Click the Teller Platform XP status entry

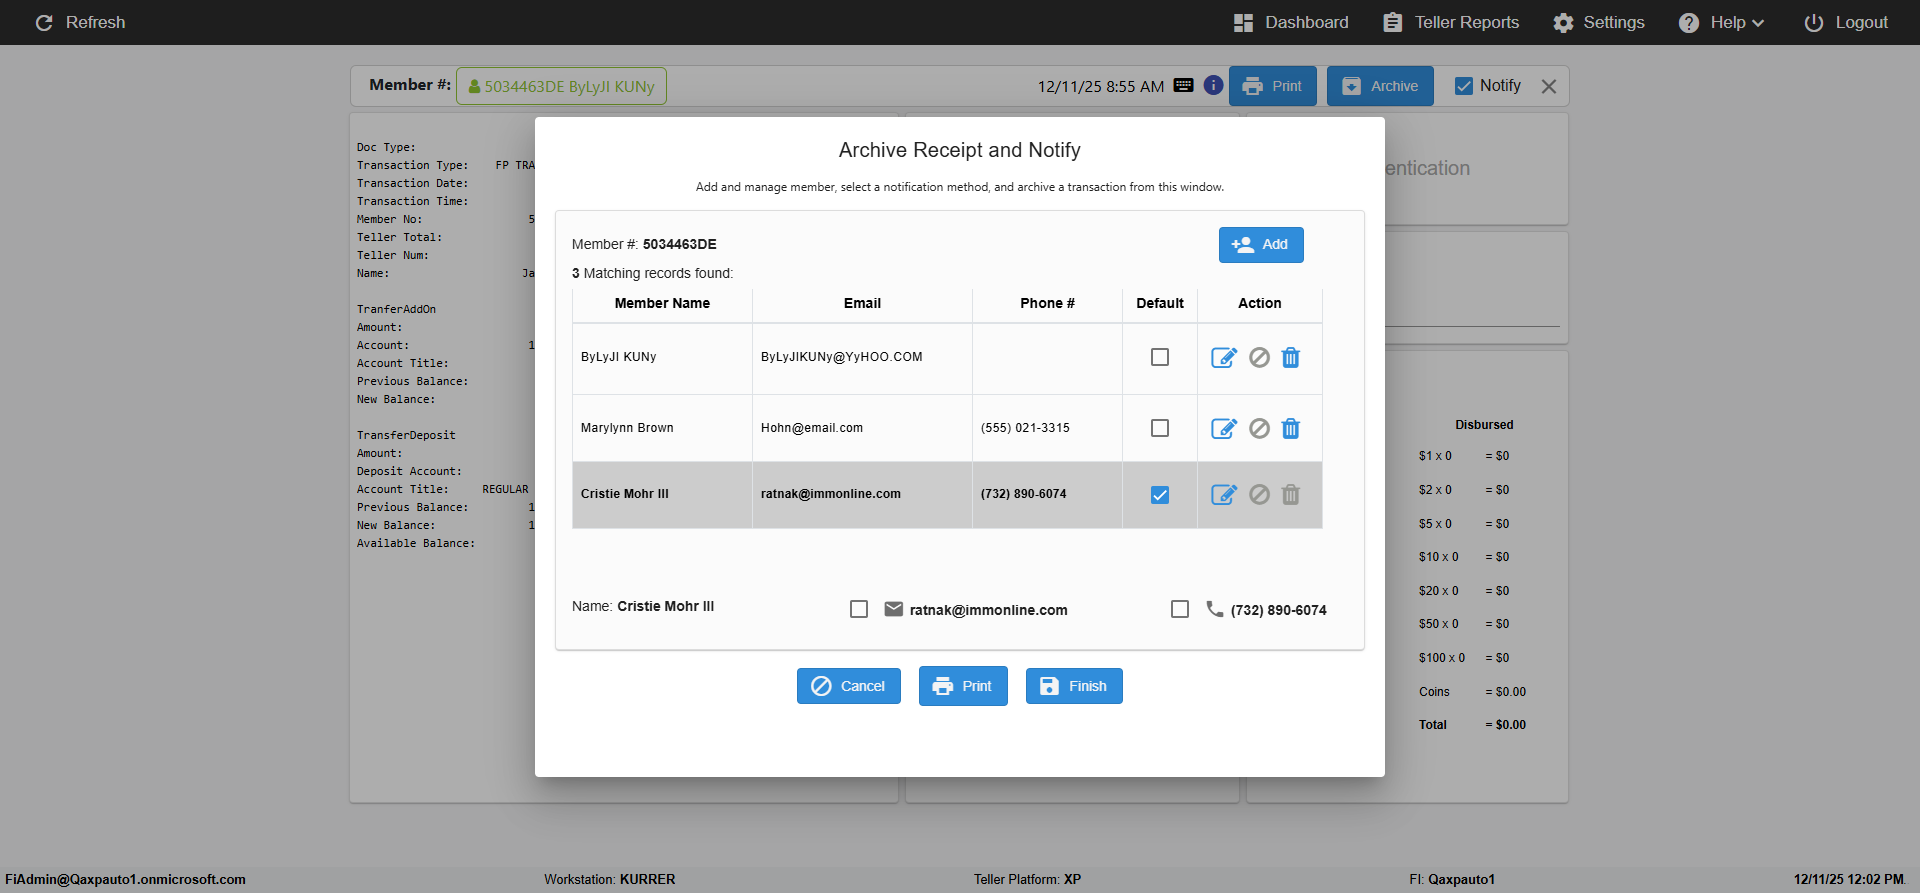(1028, 880)
